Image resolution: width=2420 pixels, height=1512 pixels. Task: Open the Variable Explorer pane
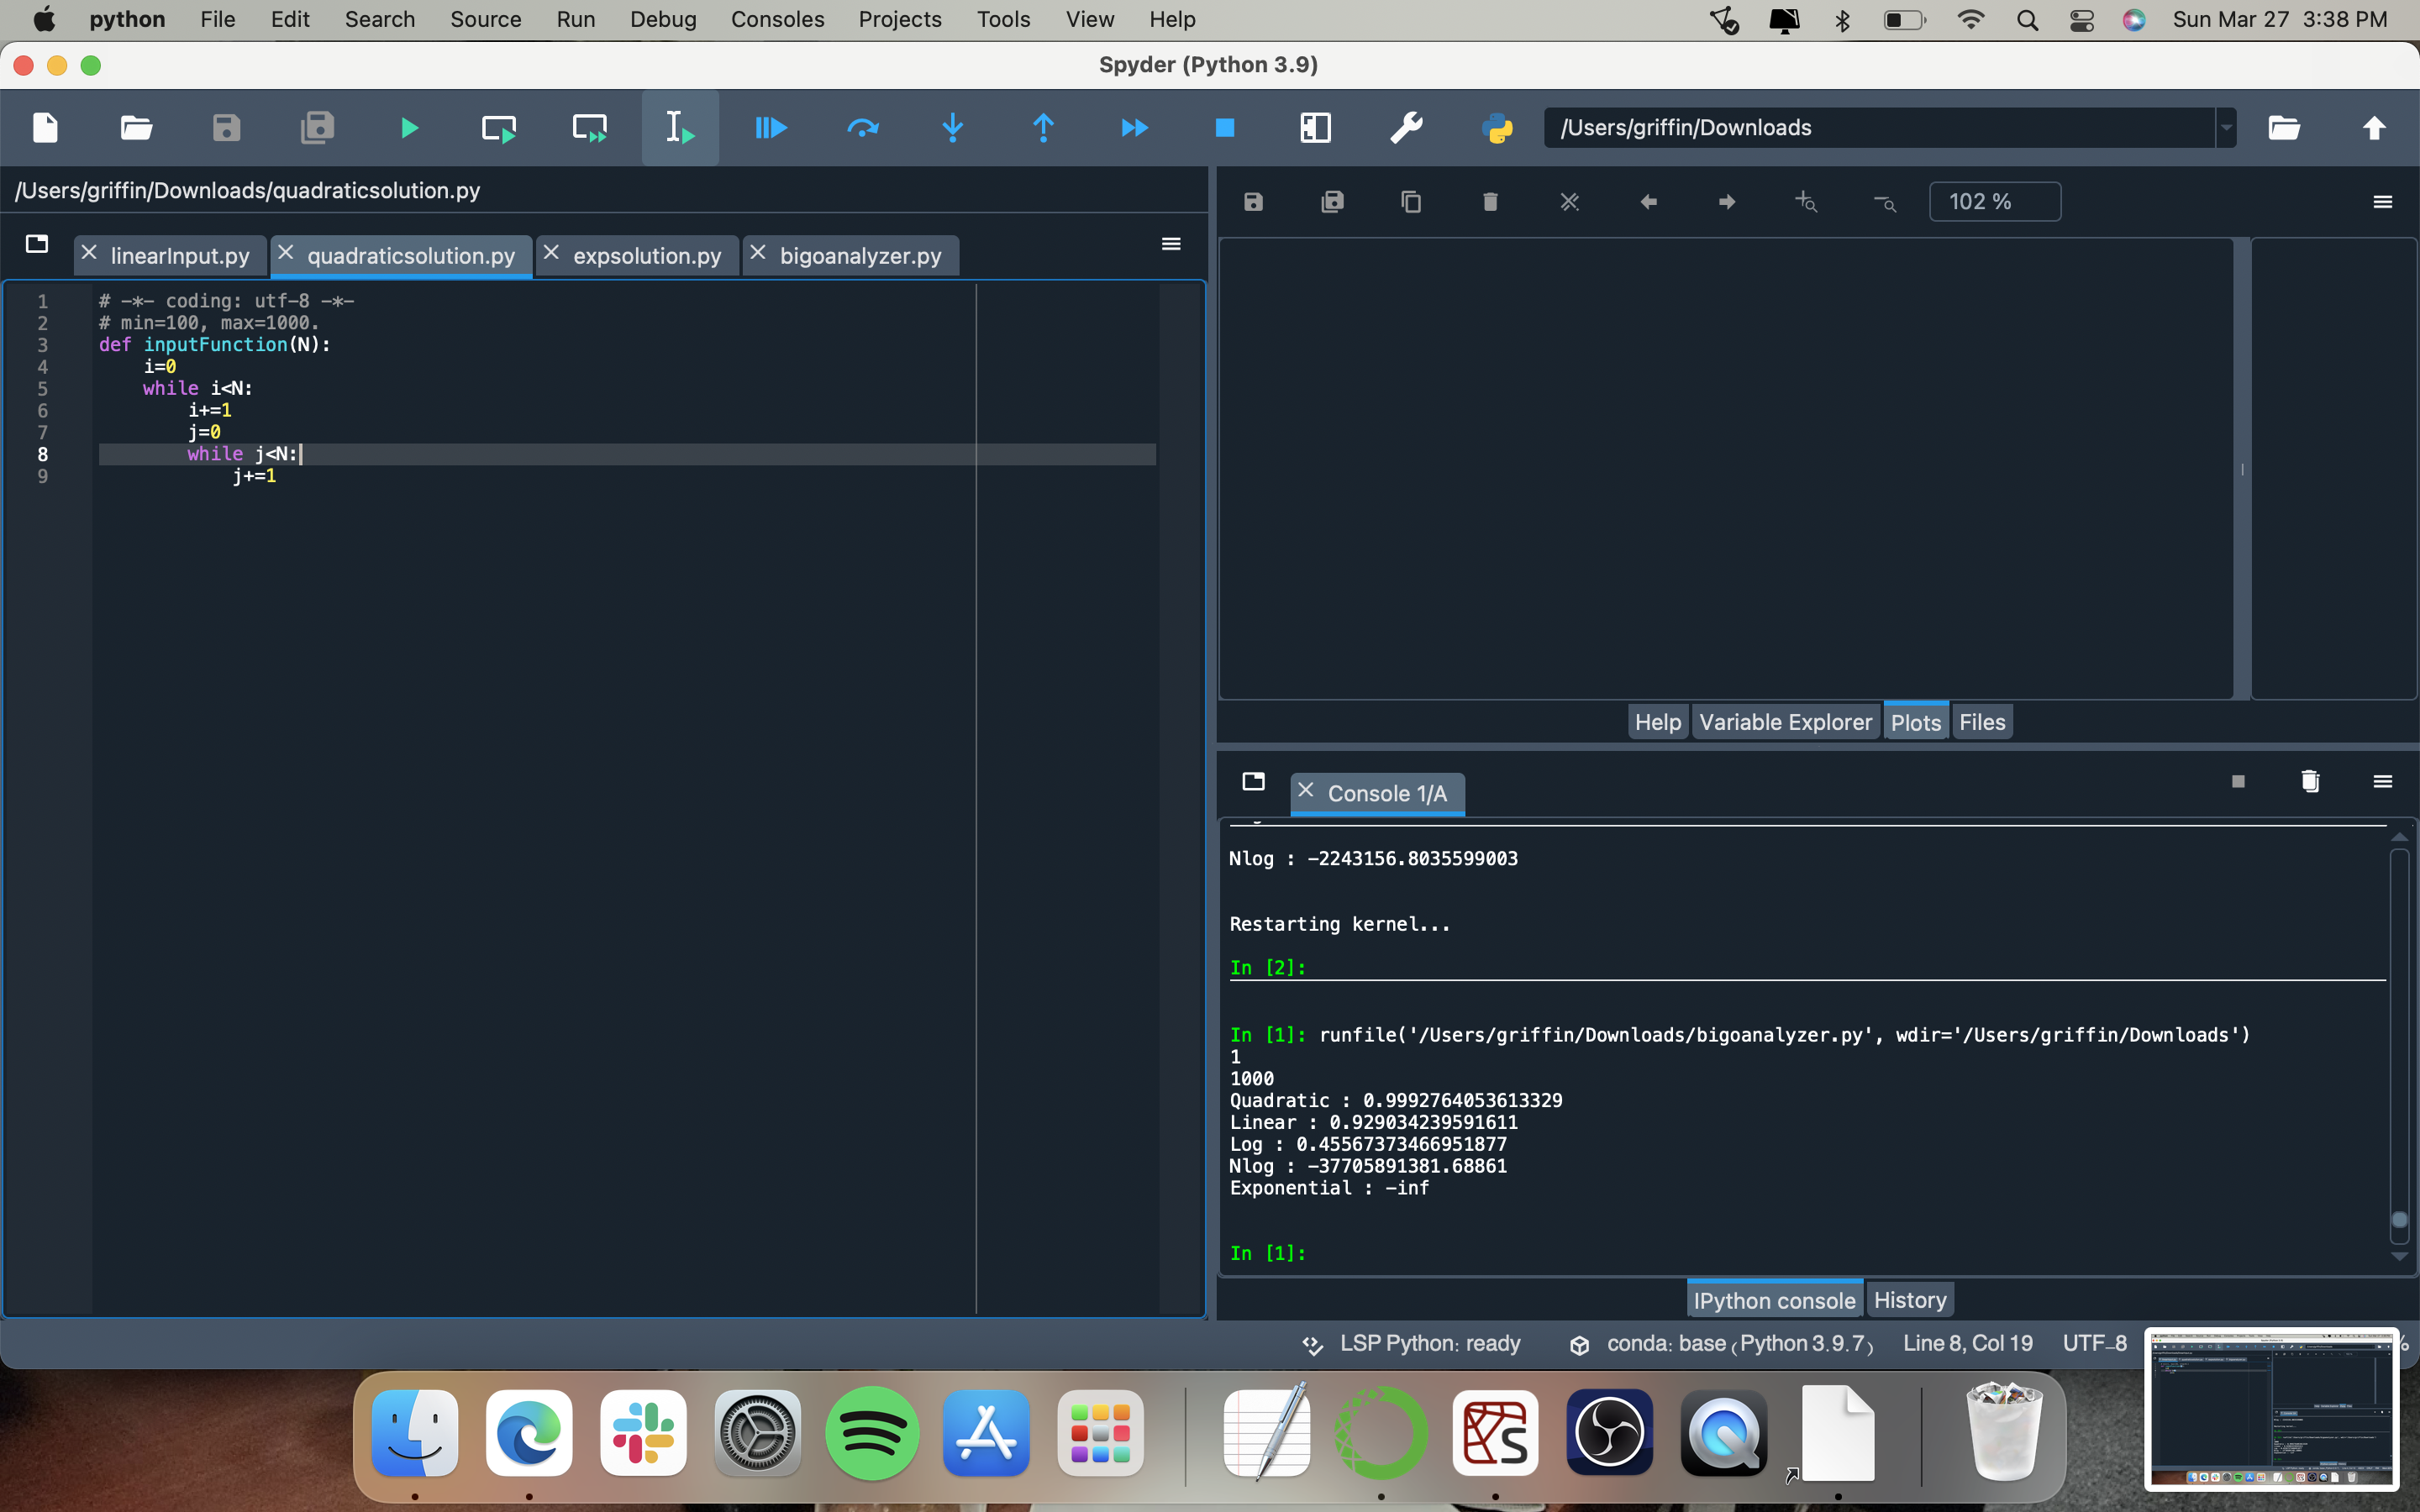tap(1785, 722)
